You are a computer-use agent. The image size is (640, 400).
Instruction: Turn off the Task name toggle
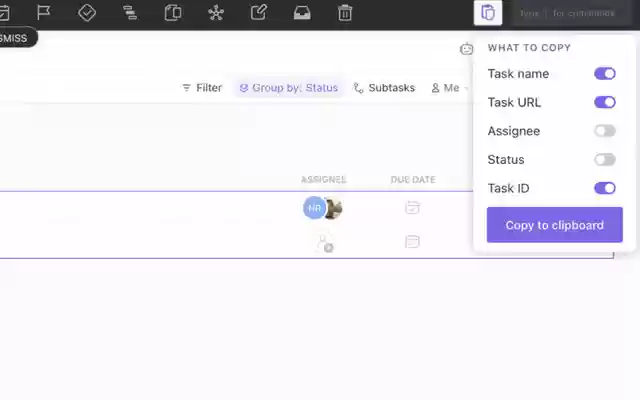604,73
